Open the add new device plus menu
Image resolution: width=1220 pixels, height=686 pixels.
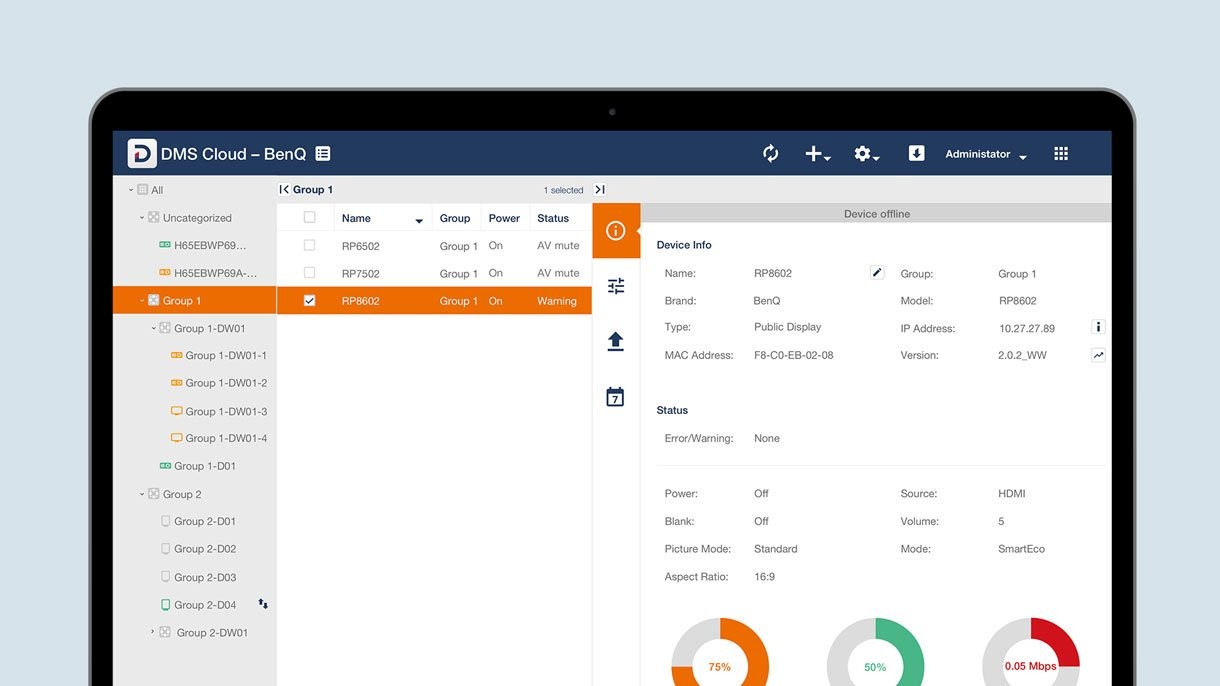tap(815, 154)
